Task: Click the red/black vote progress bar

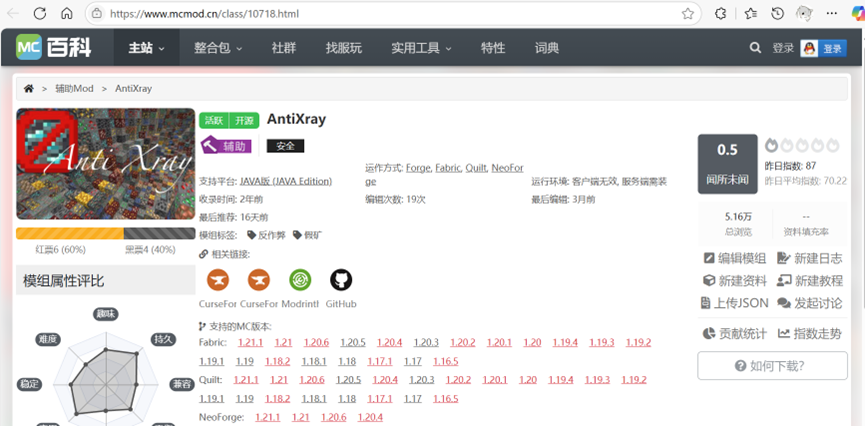Action: 105,233
